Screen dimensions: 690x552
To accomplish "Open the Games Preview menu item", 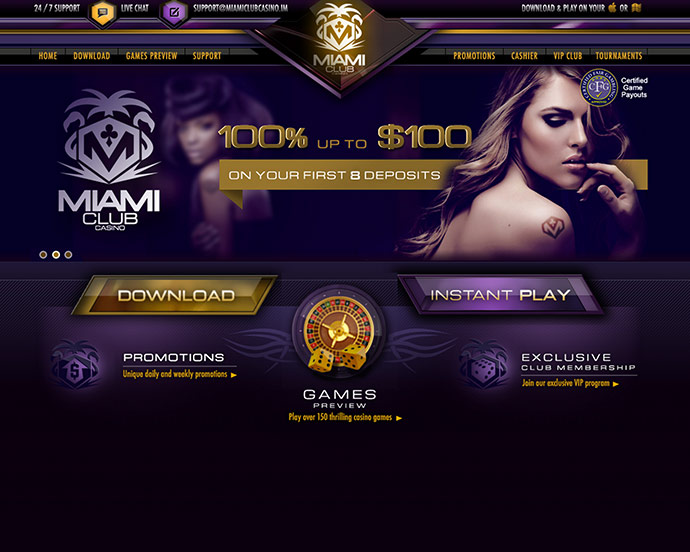I will (151, 56).
